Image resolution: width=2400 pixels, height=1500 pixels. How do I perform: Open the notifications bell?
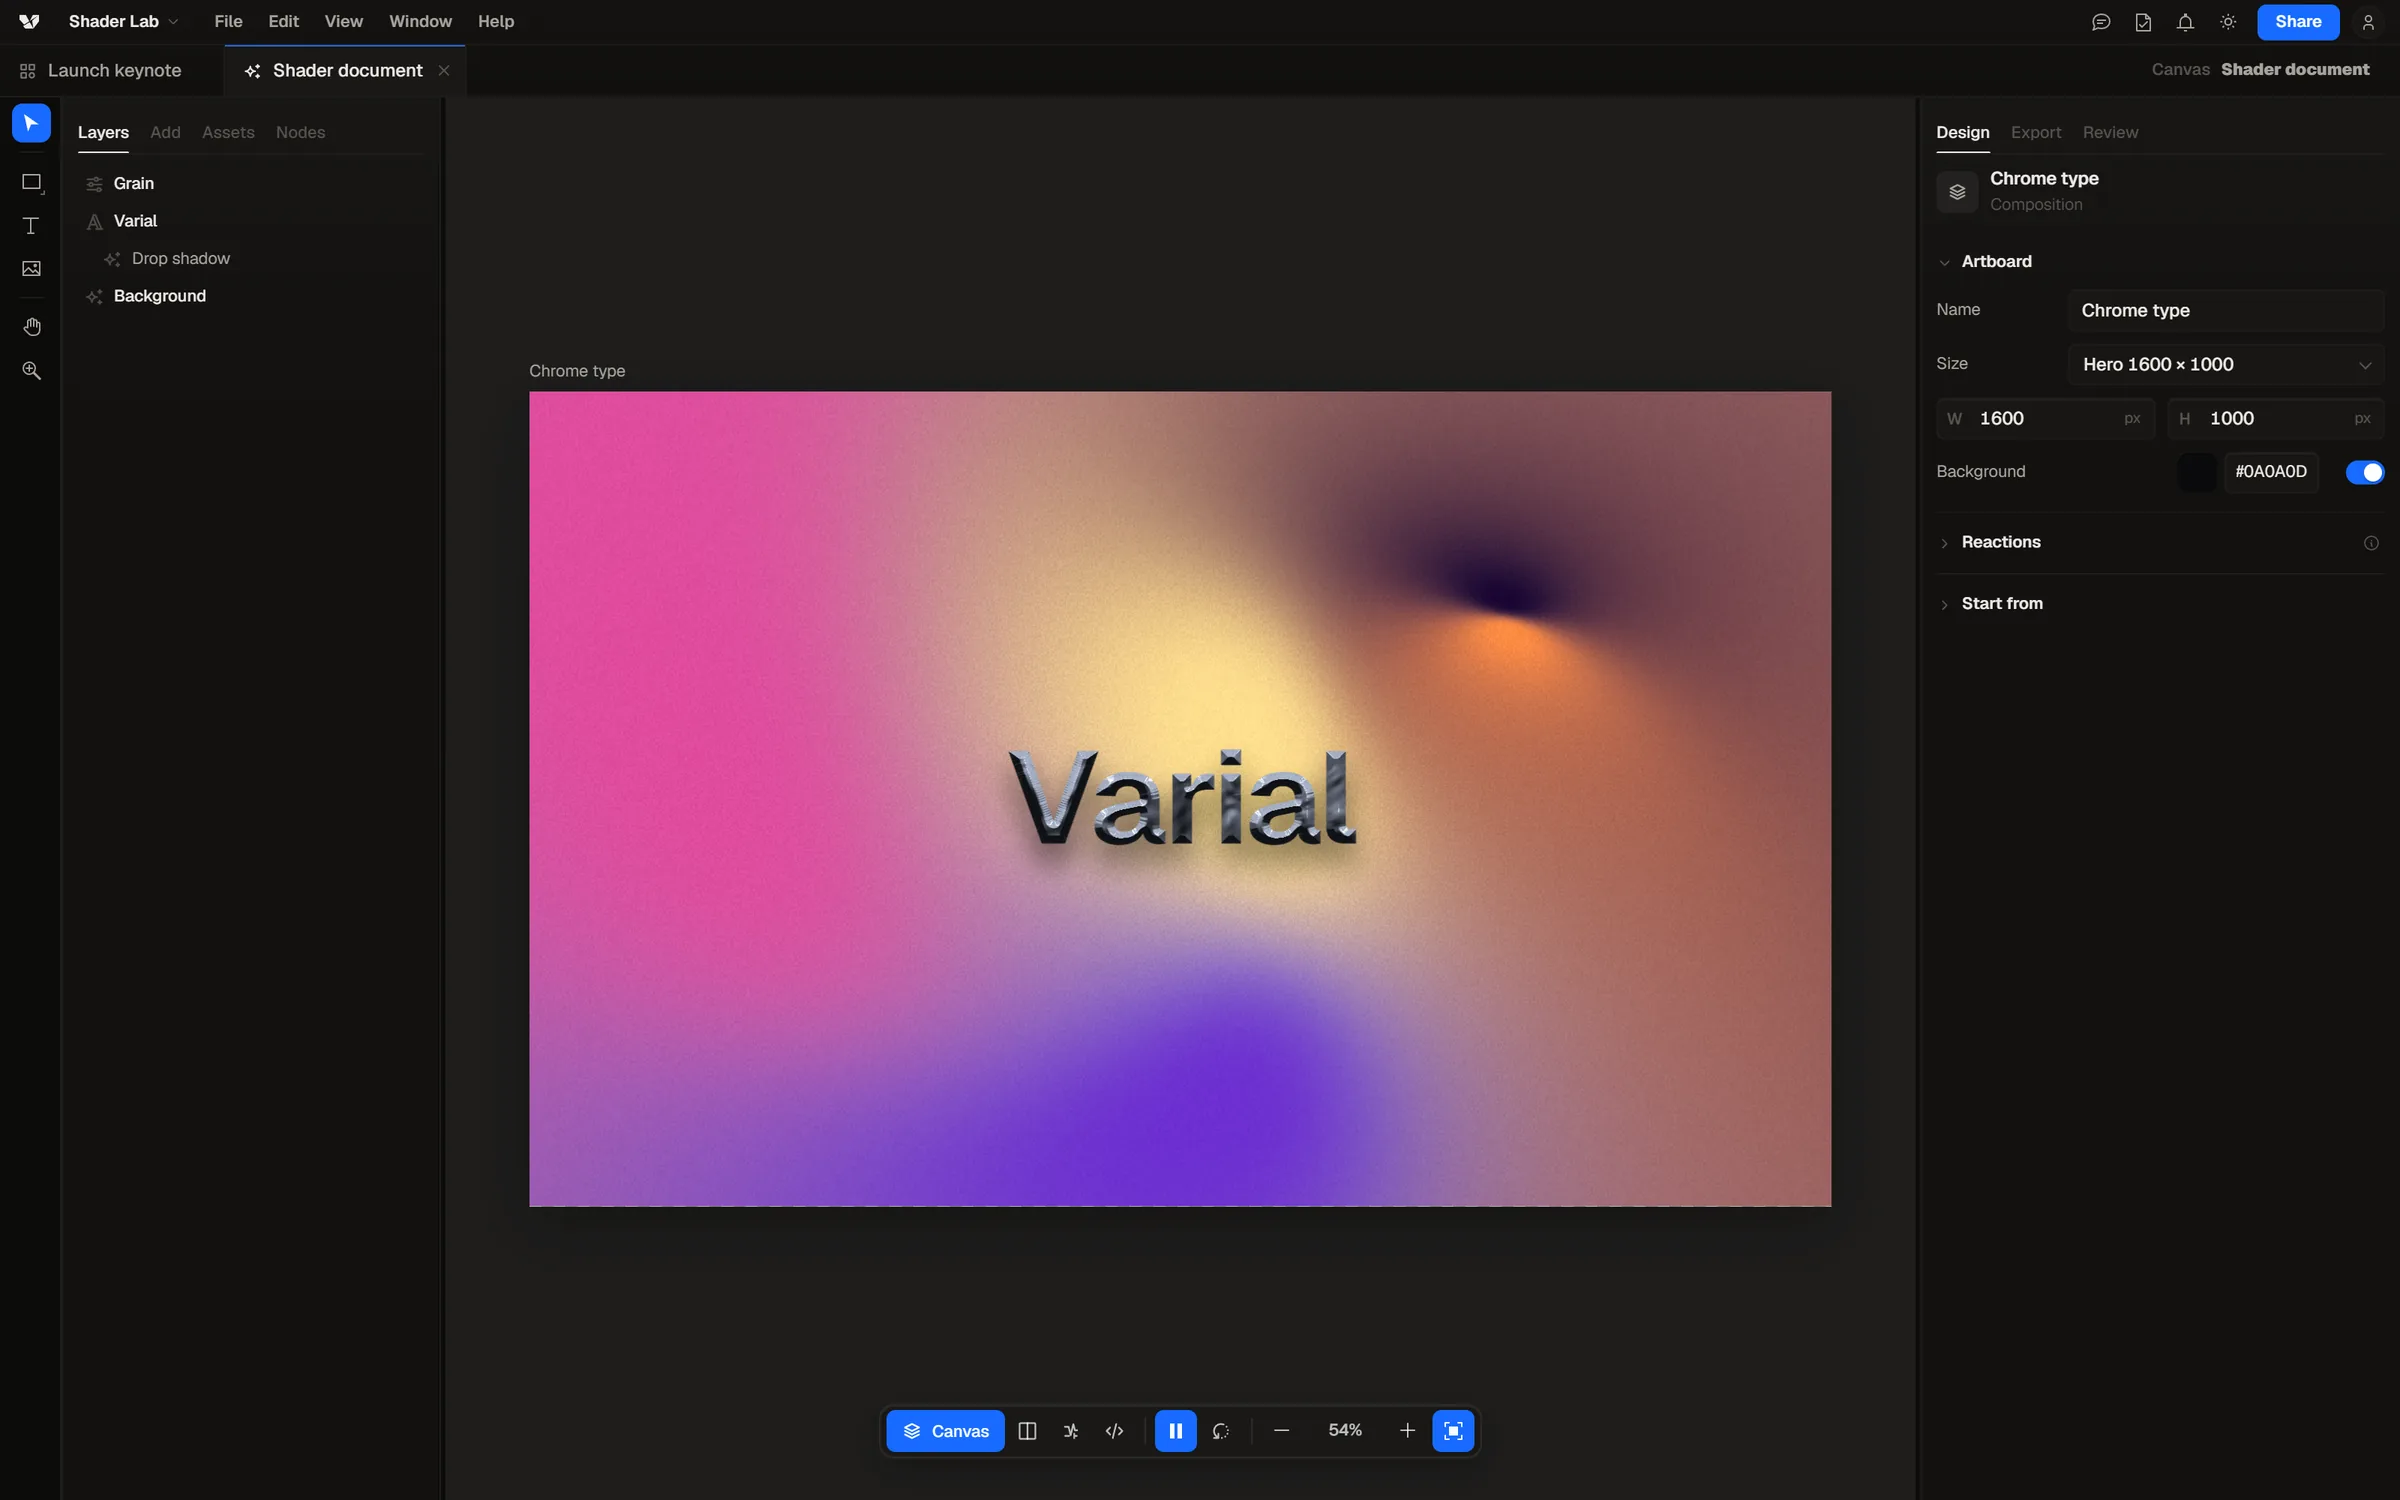[x=2185, y=22]
